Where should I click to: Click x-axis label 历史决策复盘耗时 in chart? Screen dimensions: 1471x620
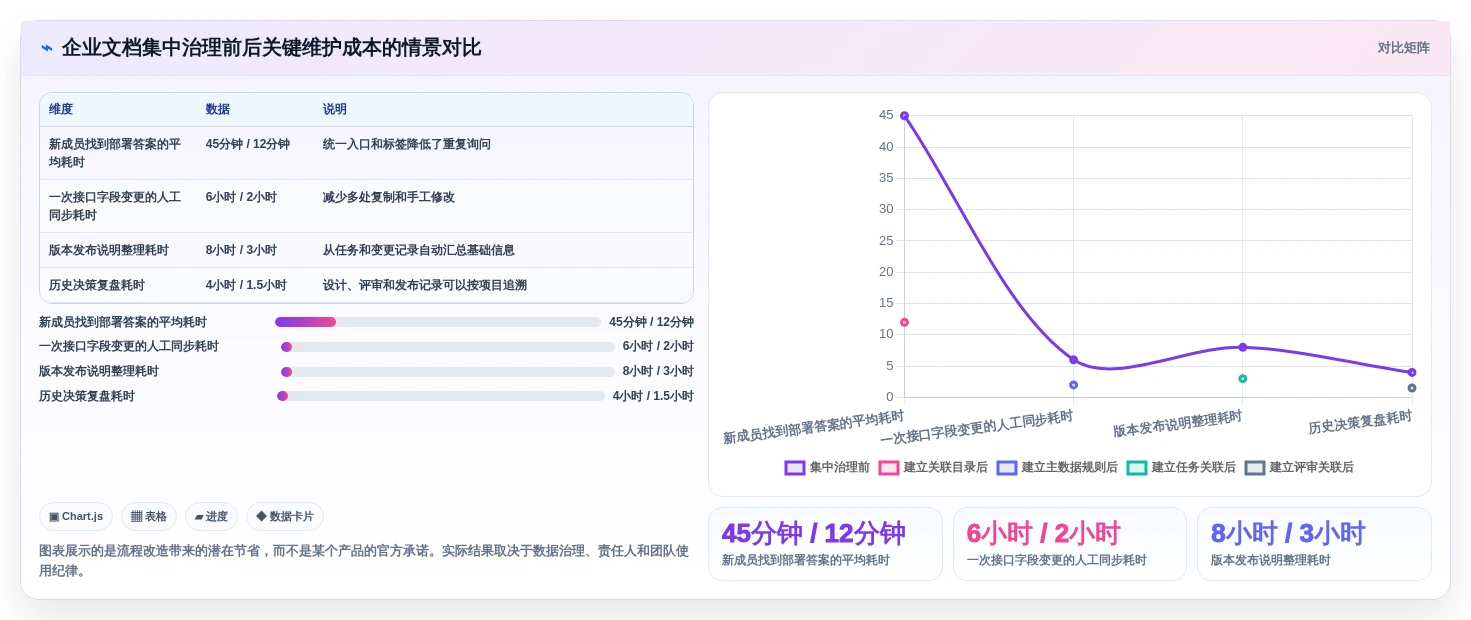(1360, 423)
